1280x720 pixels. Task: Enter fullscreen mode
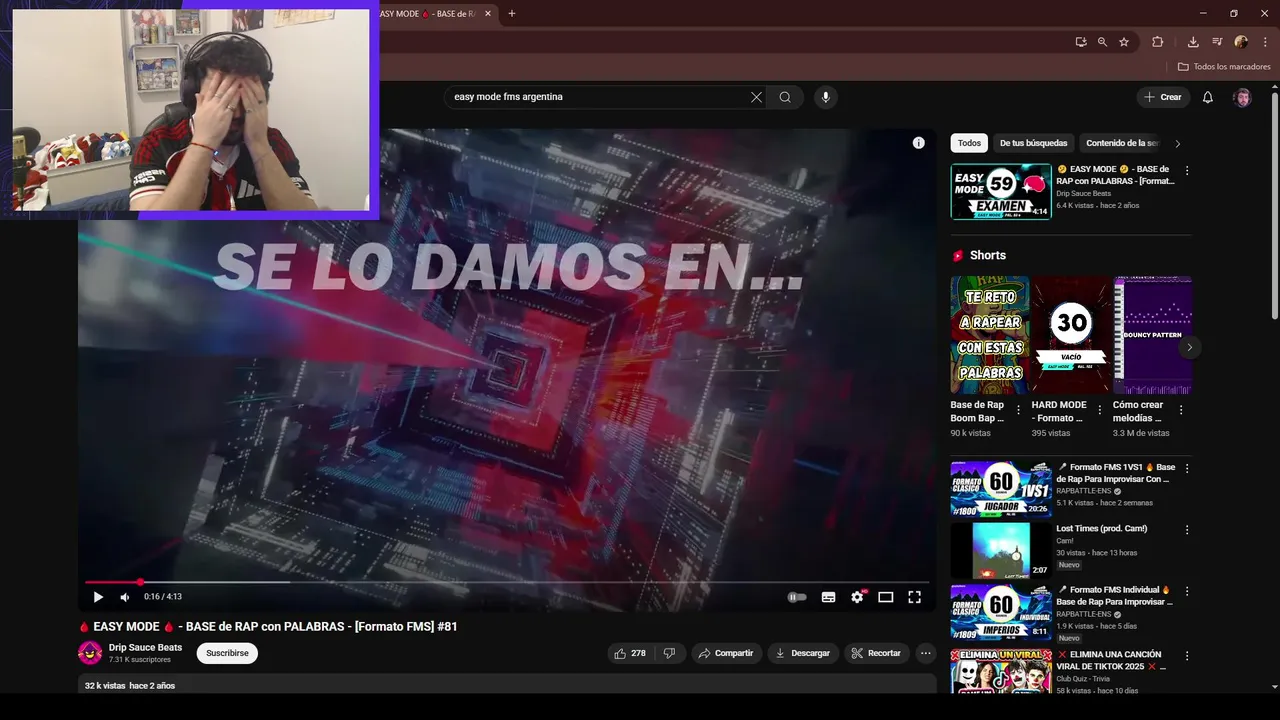tap(914, 597)
